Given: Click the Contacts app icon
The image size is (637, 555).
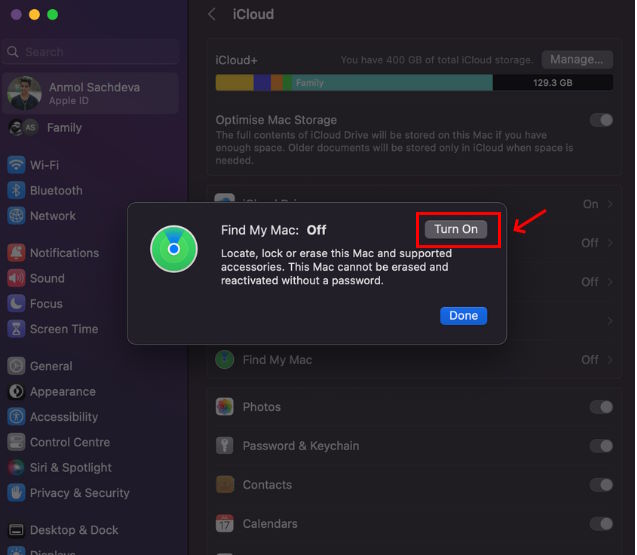Looking at the screenshot, I should tap(225, 485).
